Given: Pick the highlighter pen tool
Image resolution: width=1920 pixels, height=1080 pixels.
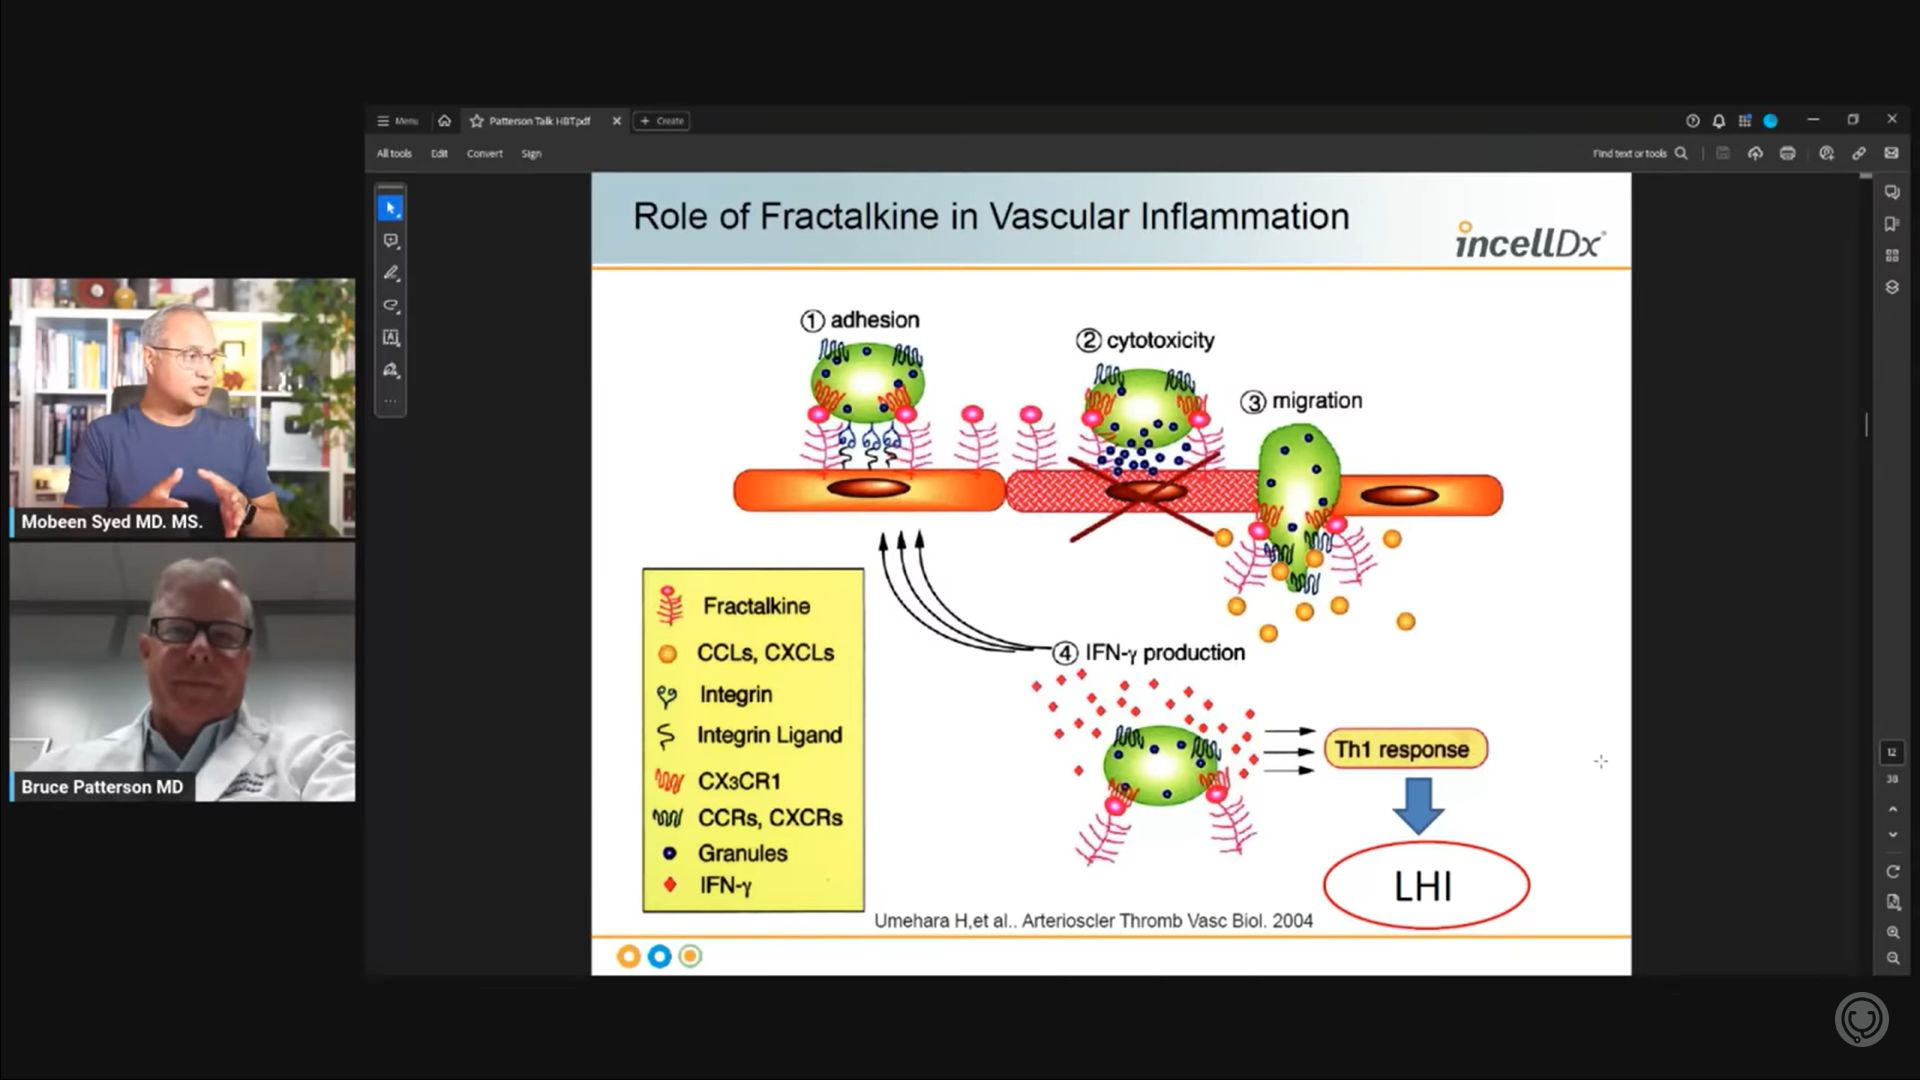Looking at the screenshot, I should (x=391, y=273).
